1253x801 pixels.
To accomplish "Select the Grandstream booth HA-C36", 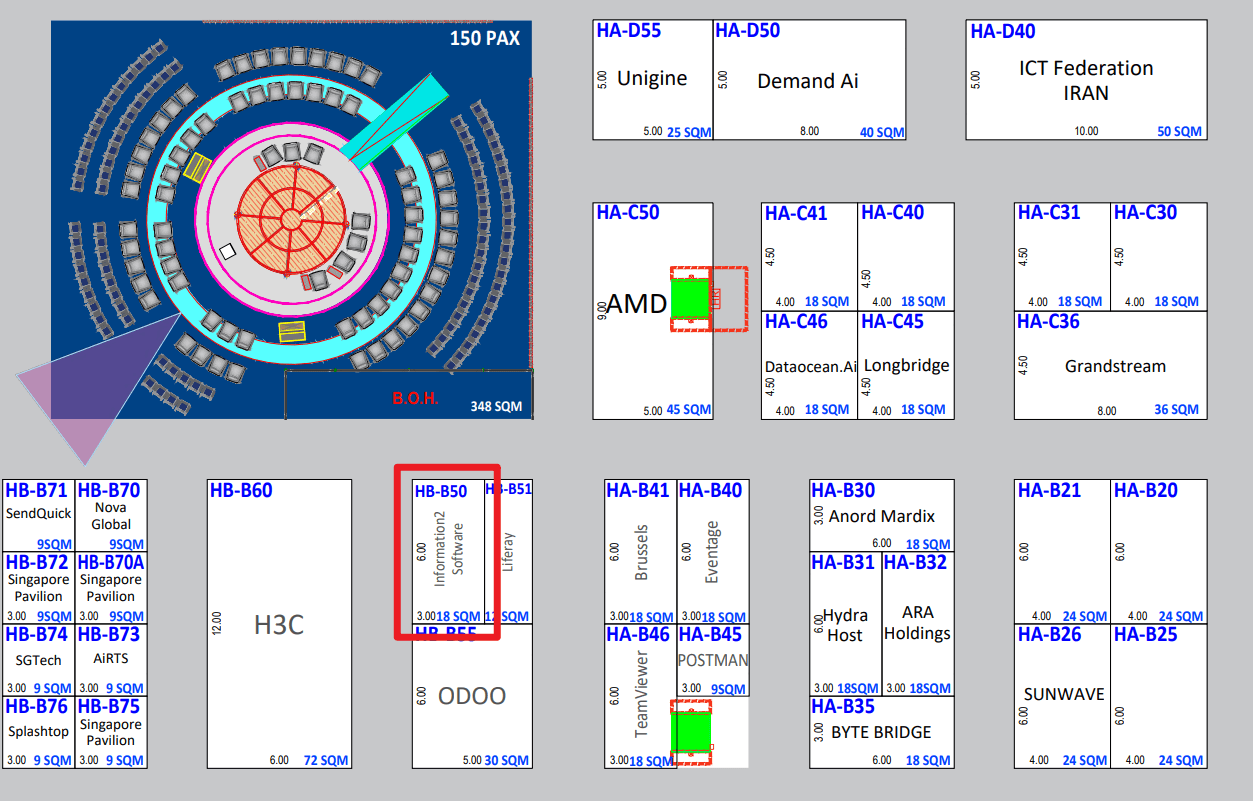I will point(1110,365).
